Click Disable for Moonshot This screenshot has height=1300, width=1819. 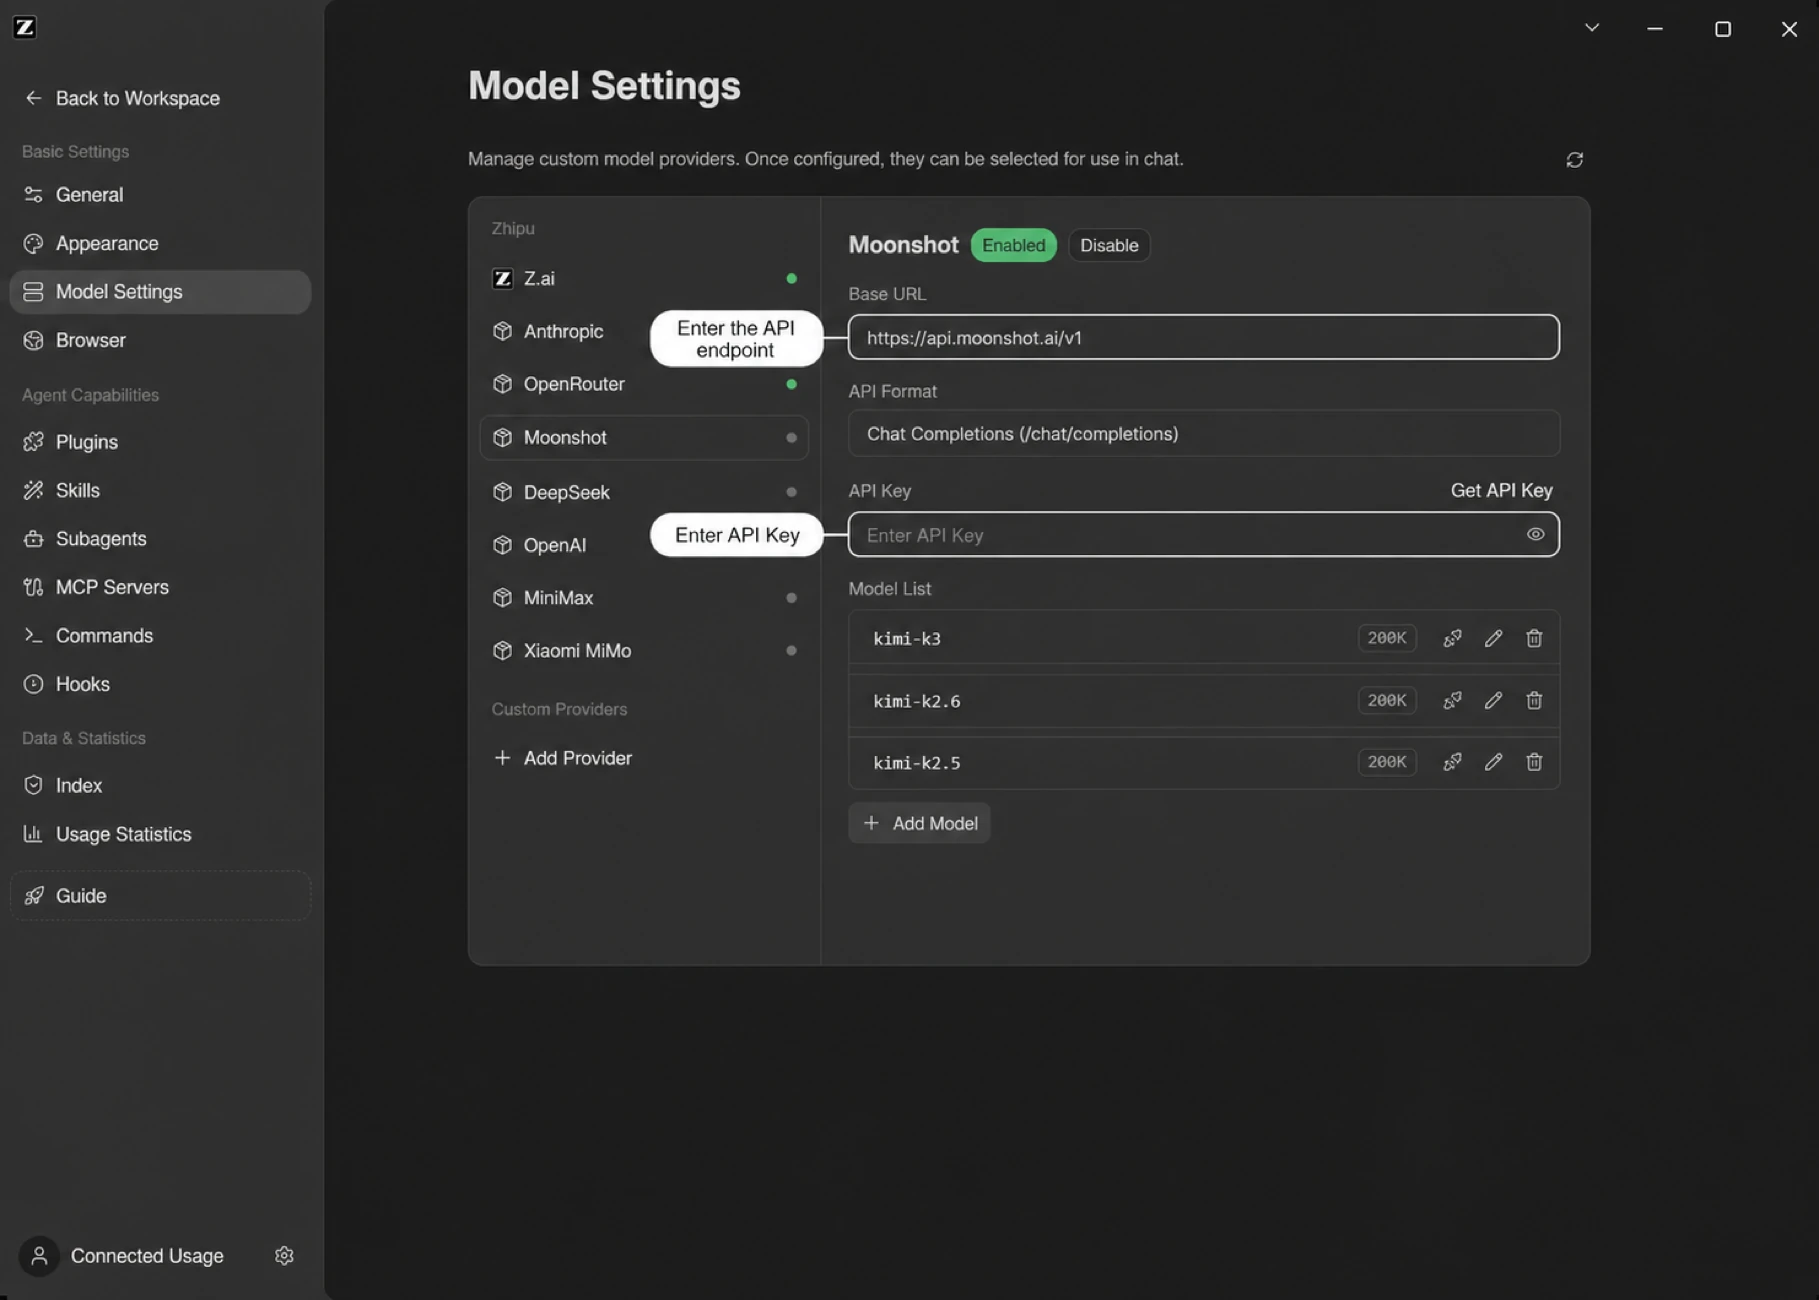click(1109, 245)
